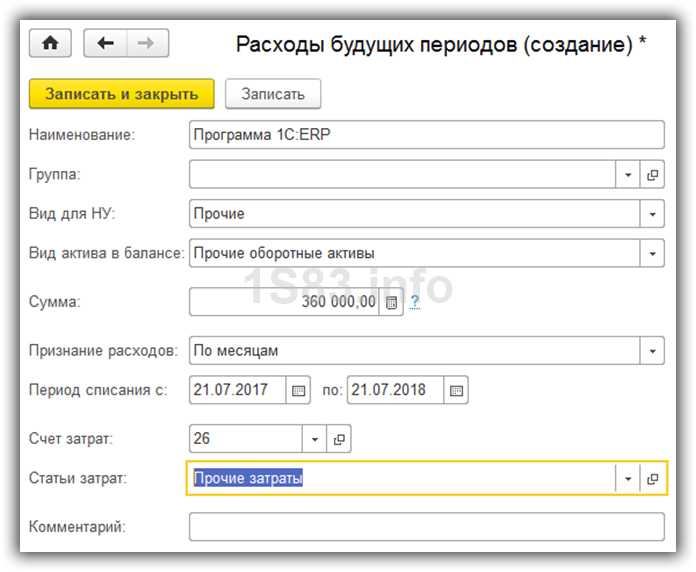696x572 pixels.
Task: Edit the Наименование field
Action: [x=427, y=134]
